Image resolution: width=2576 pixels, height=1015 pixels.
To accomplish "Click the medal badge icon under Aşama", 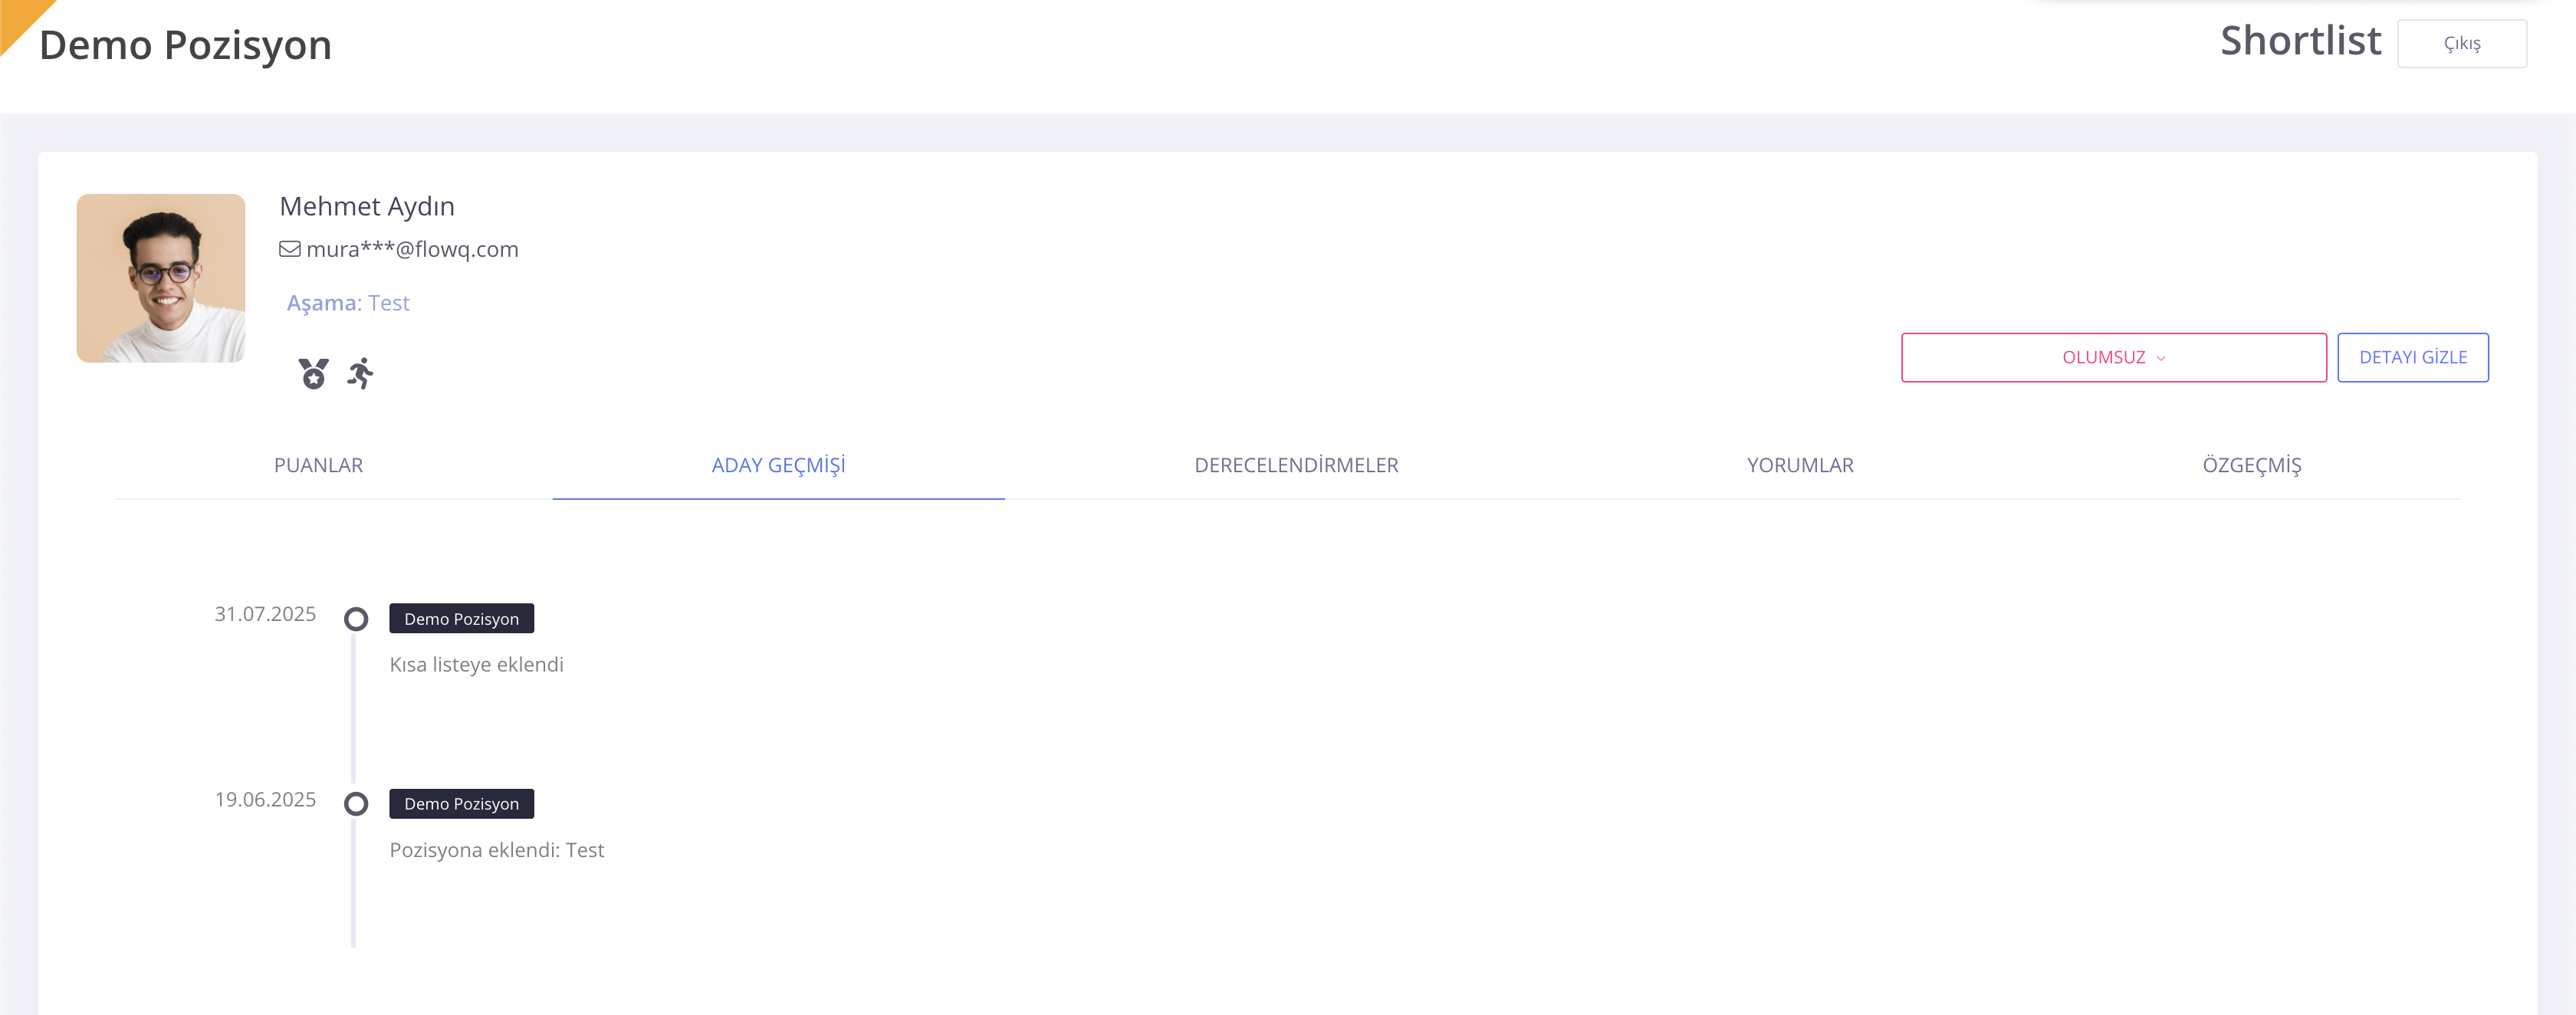I will coord(313,373).
